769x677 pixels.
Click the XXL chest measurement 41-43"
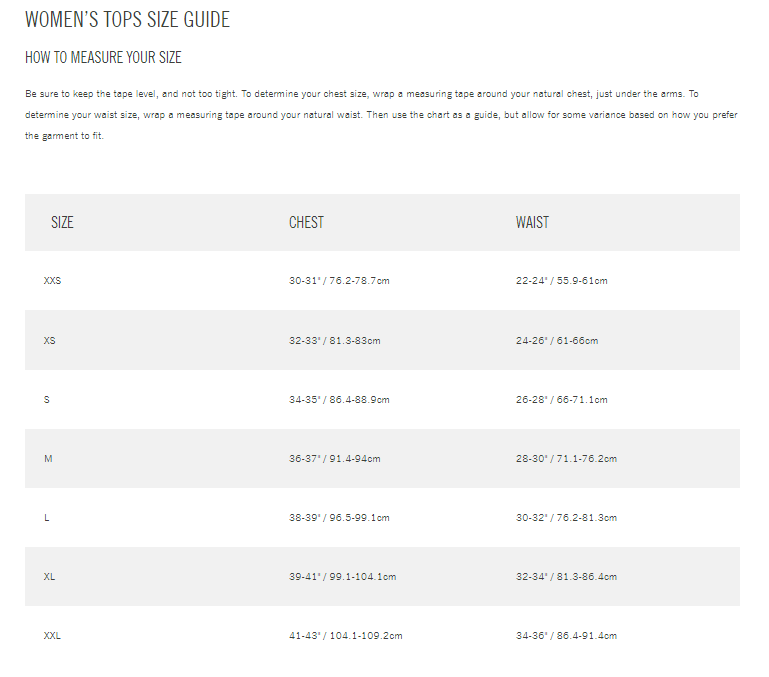pos(345,636)
